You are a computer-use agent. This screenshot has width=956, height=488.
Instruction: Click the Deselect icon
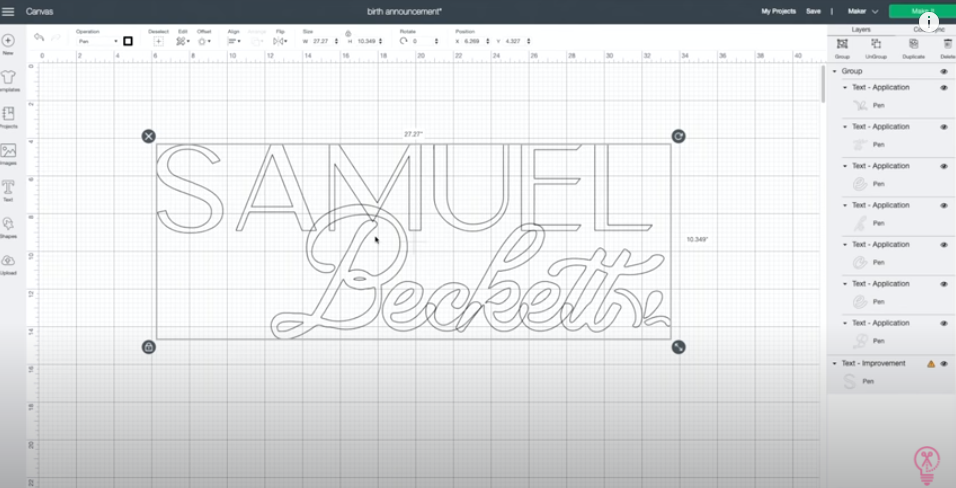click(159, 41)
